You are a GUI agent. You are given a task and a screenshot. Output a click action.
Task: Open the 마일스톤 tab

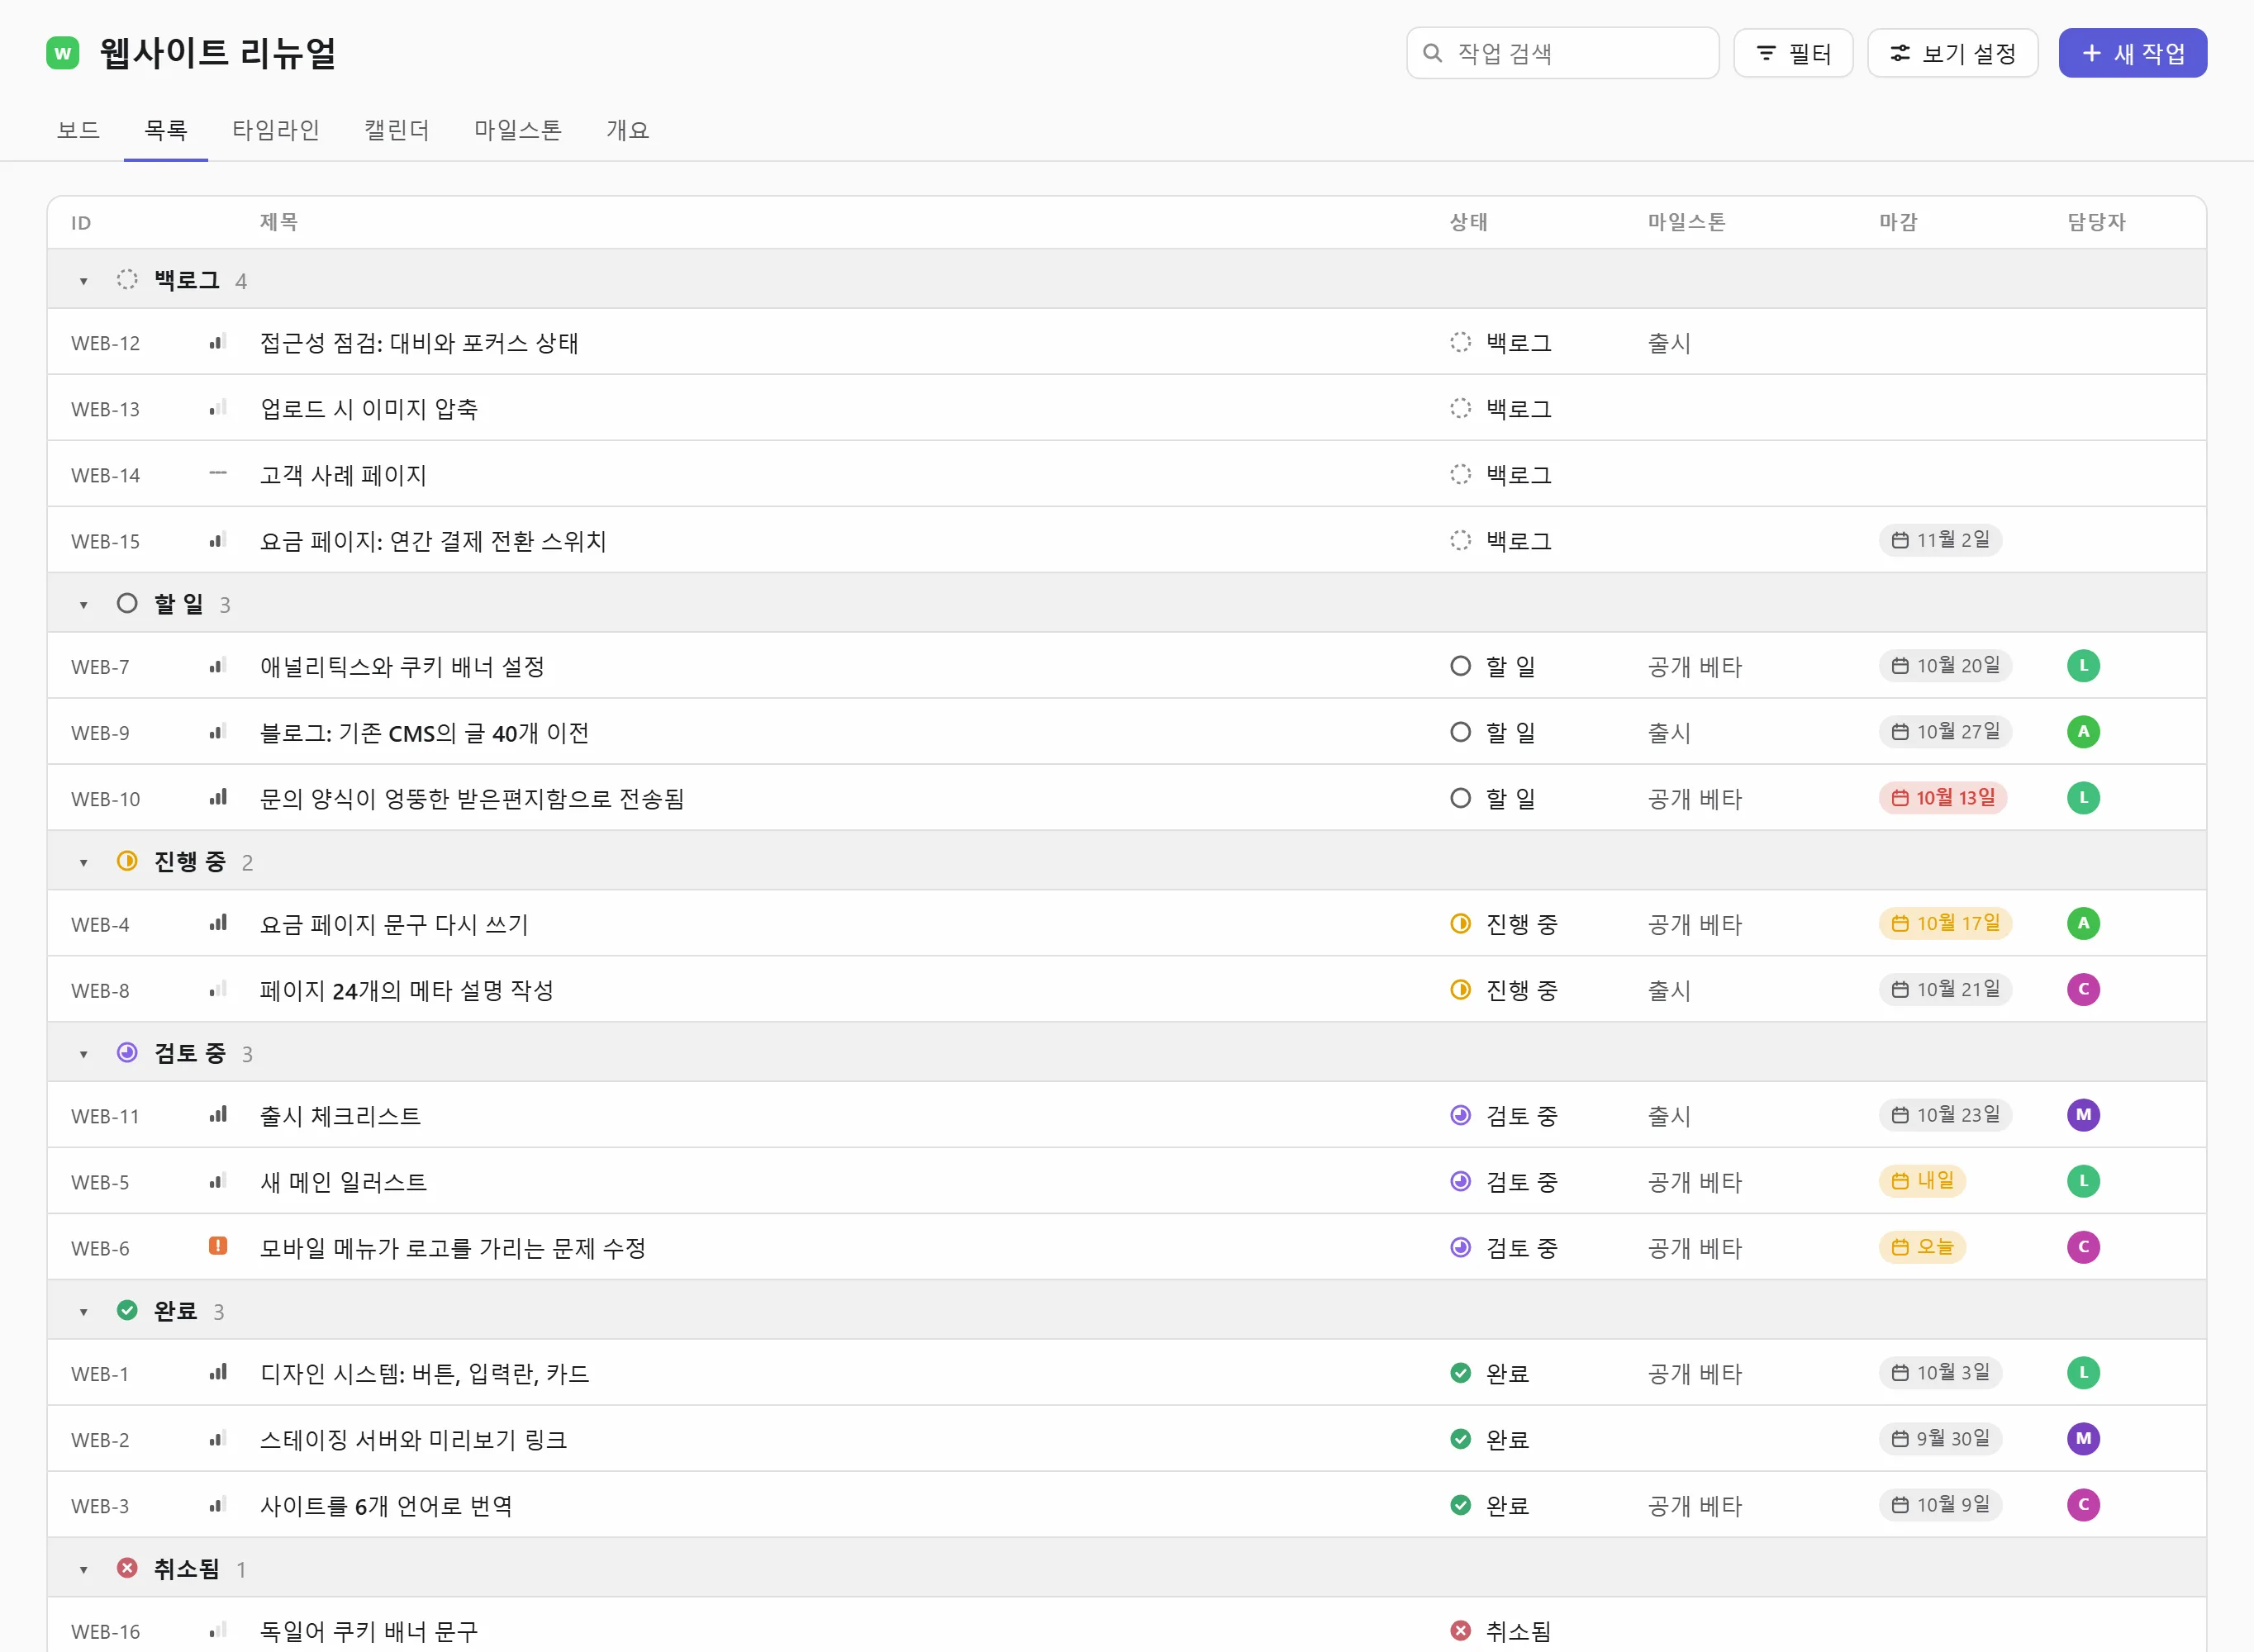coord(518,130)
